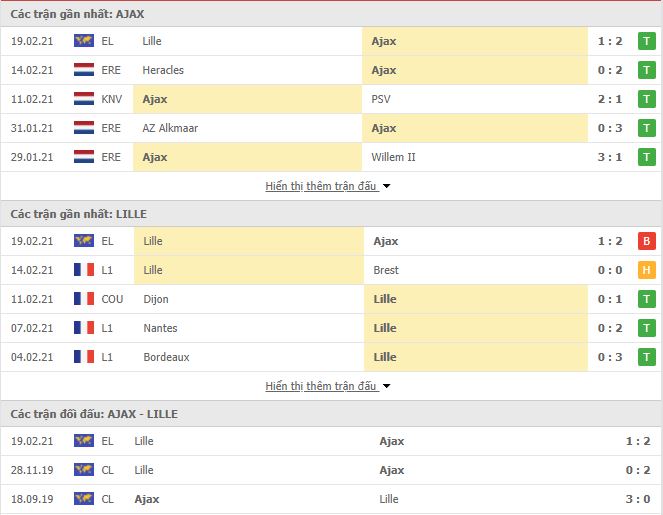Click the dropdown arrow in Ajax's show-more link
This screenshot has width=663, height=515.
[386, 186]
